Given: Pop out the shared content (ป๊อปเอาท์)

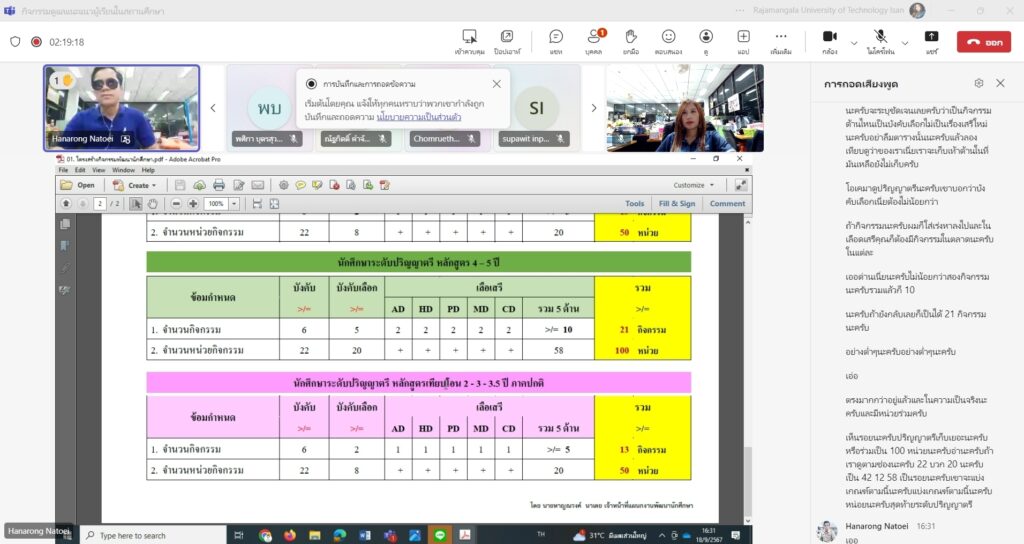Looking at the screenshot, I should 506,41.
